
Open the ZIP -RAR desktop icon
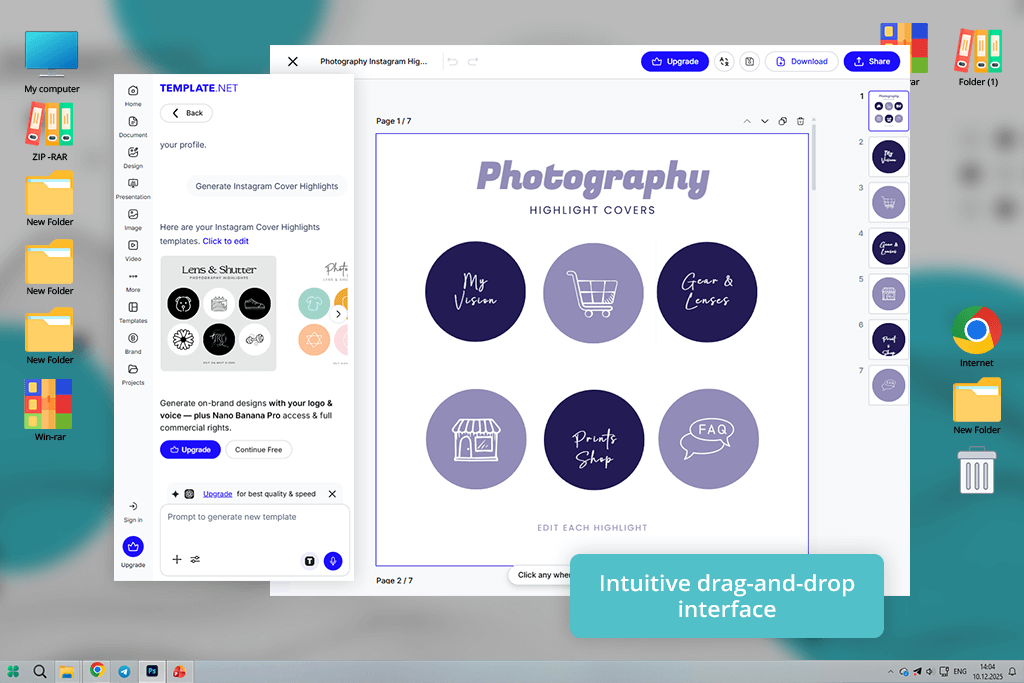(x=50, y=133)
